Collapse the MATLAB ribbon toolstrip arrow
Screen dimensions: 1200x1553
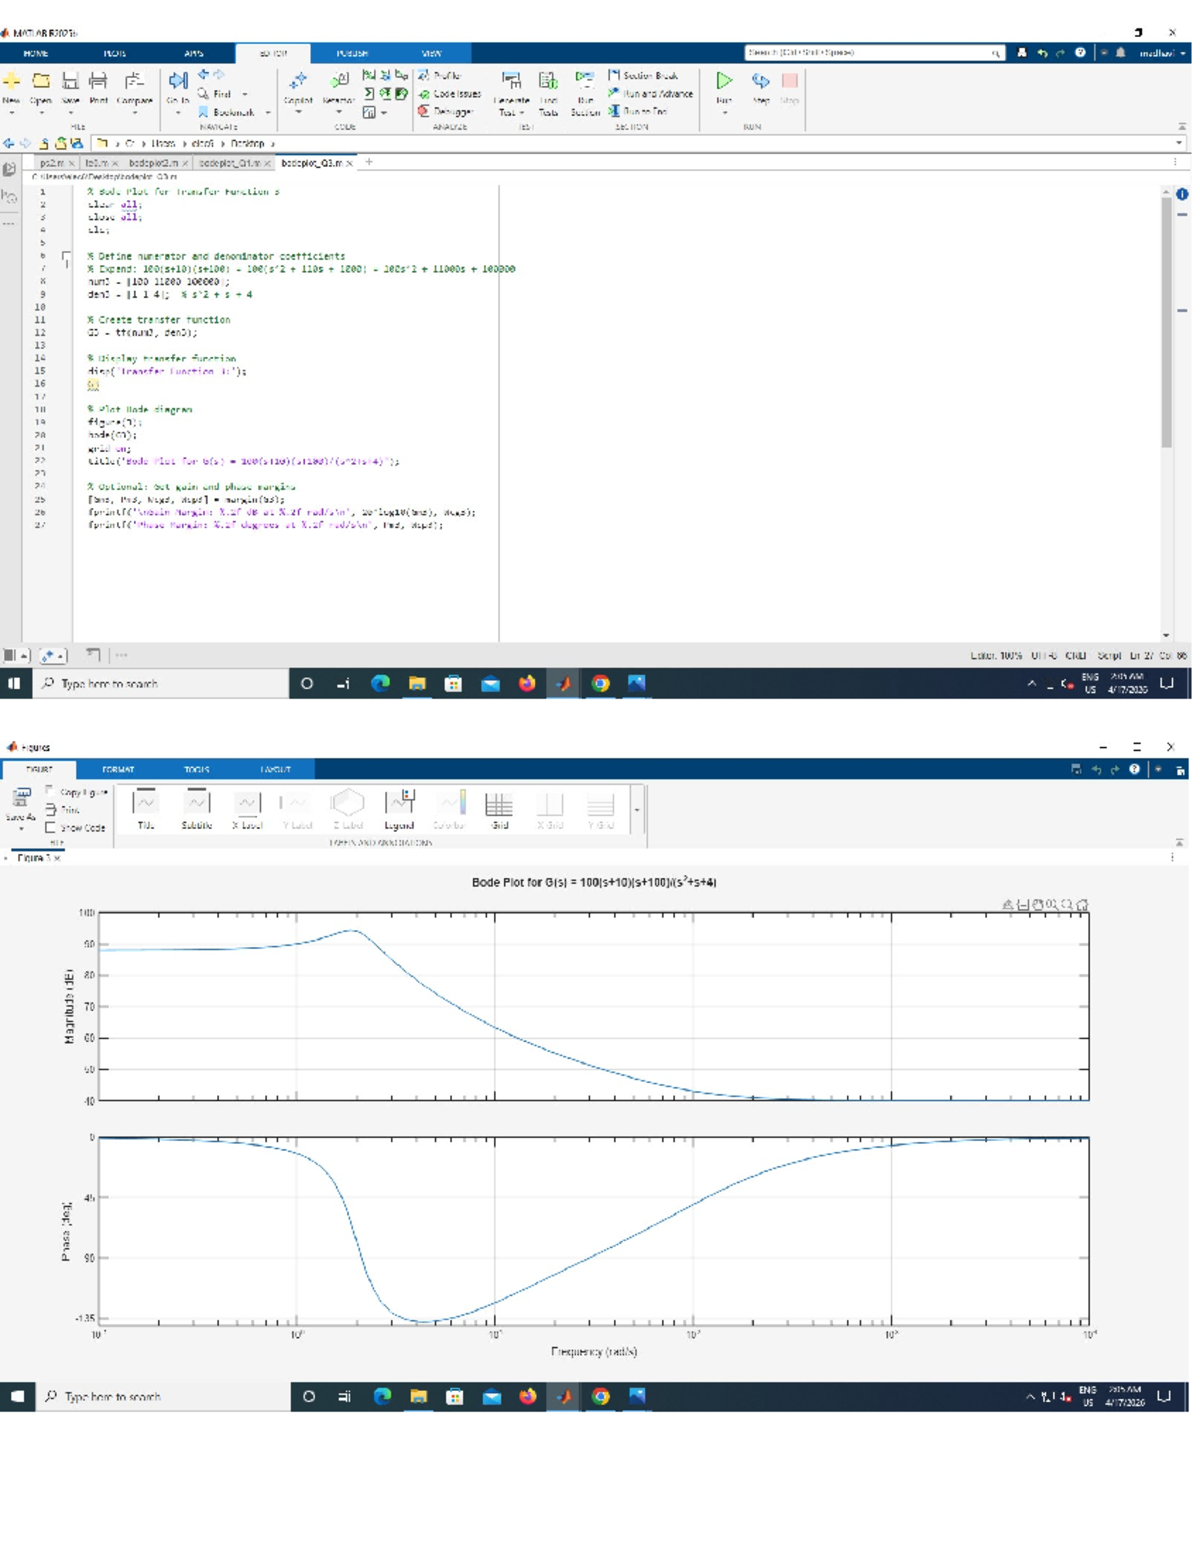pyautogui.click(x=1182, y=127)
